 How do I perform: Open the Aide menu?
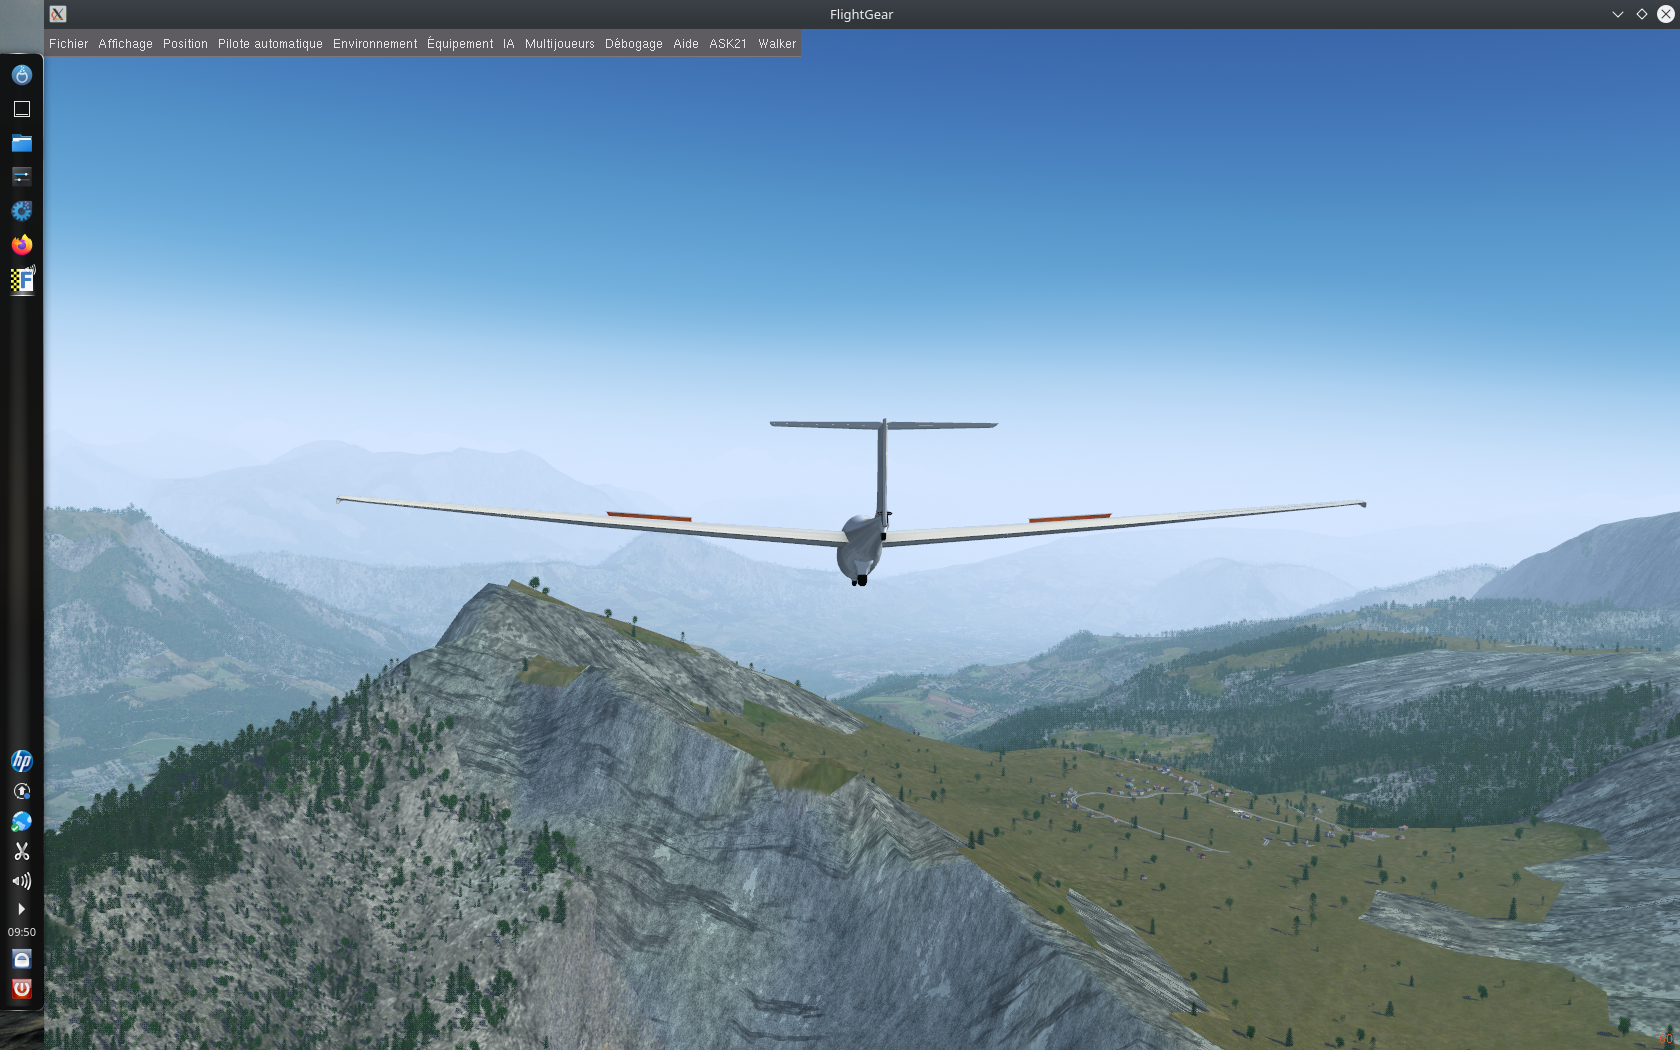pyautogui.click(x=685, y=44)
